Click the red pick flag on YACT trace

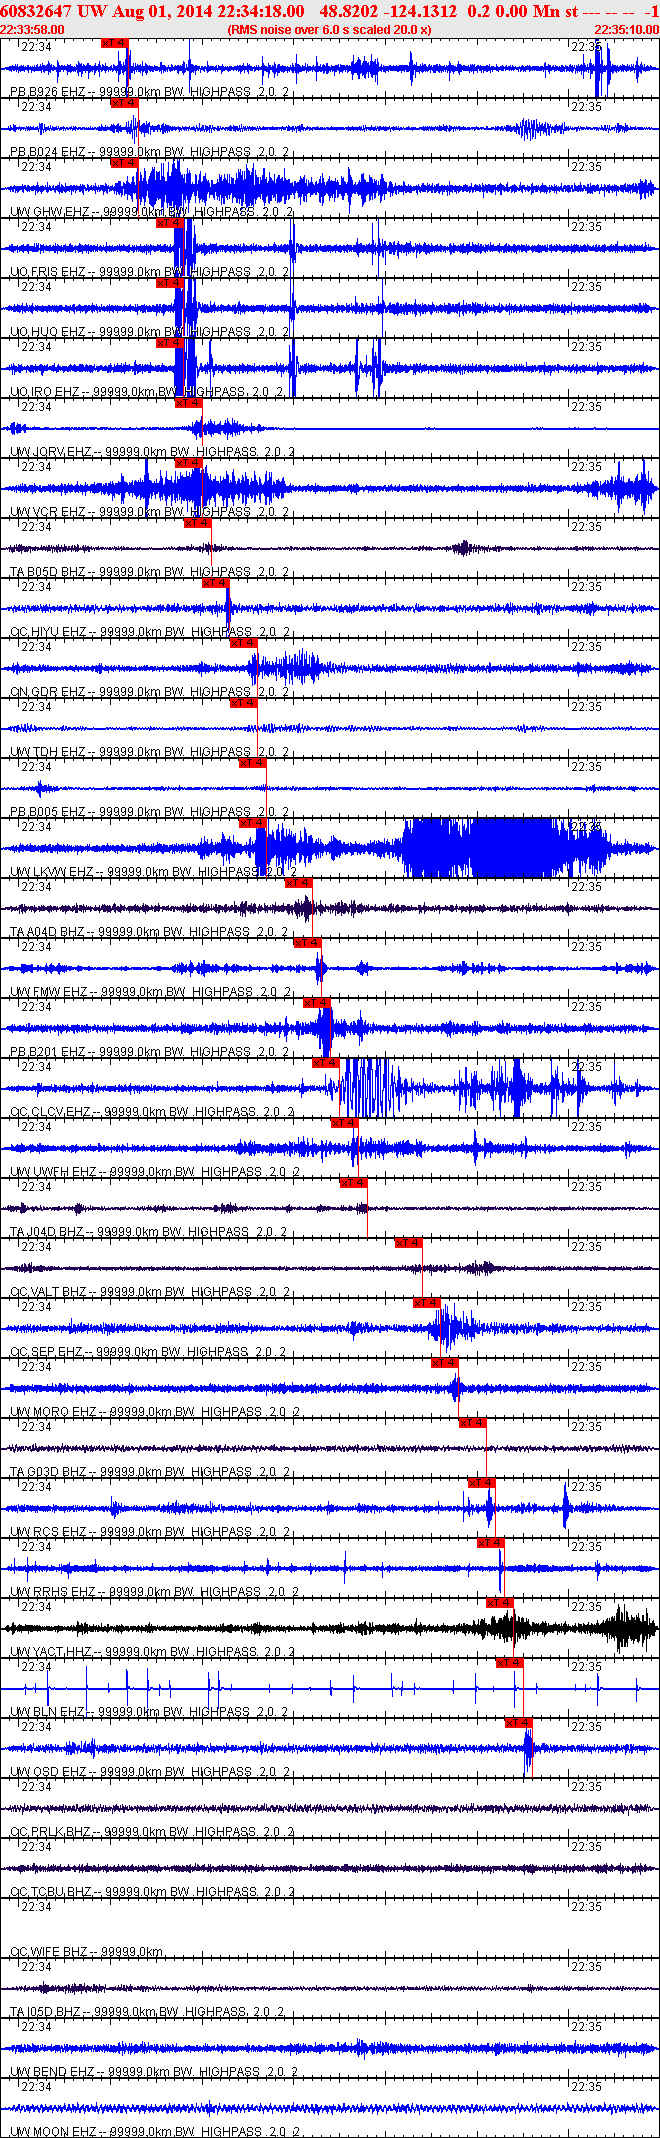point(499,1603)
